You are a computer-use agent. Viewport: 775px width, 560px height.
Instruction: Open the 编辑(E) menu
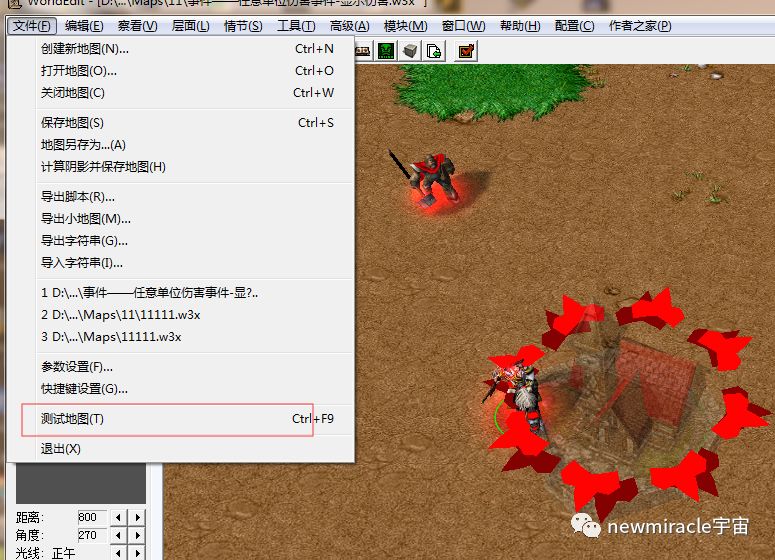(x=84, y=26)
